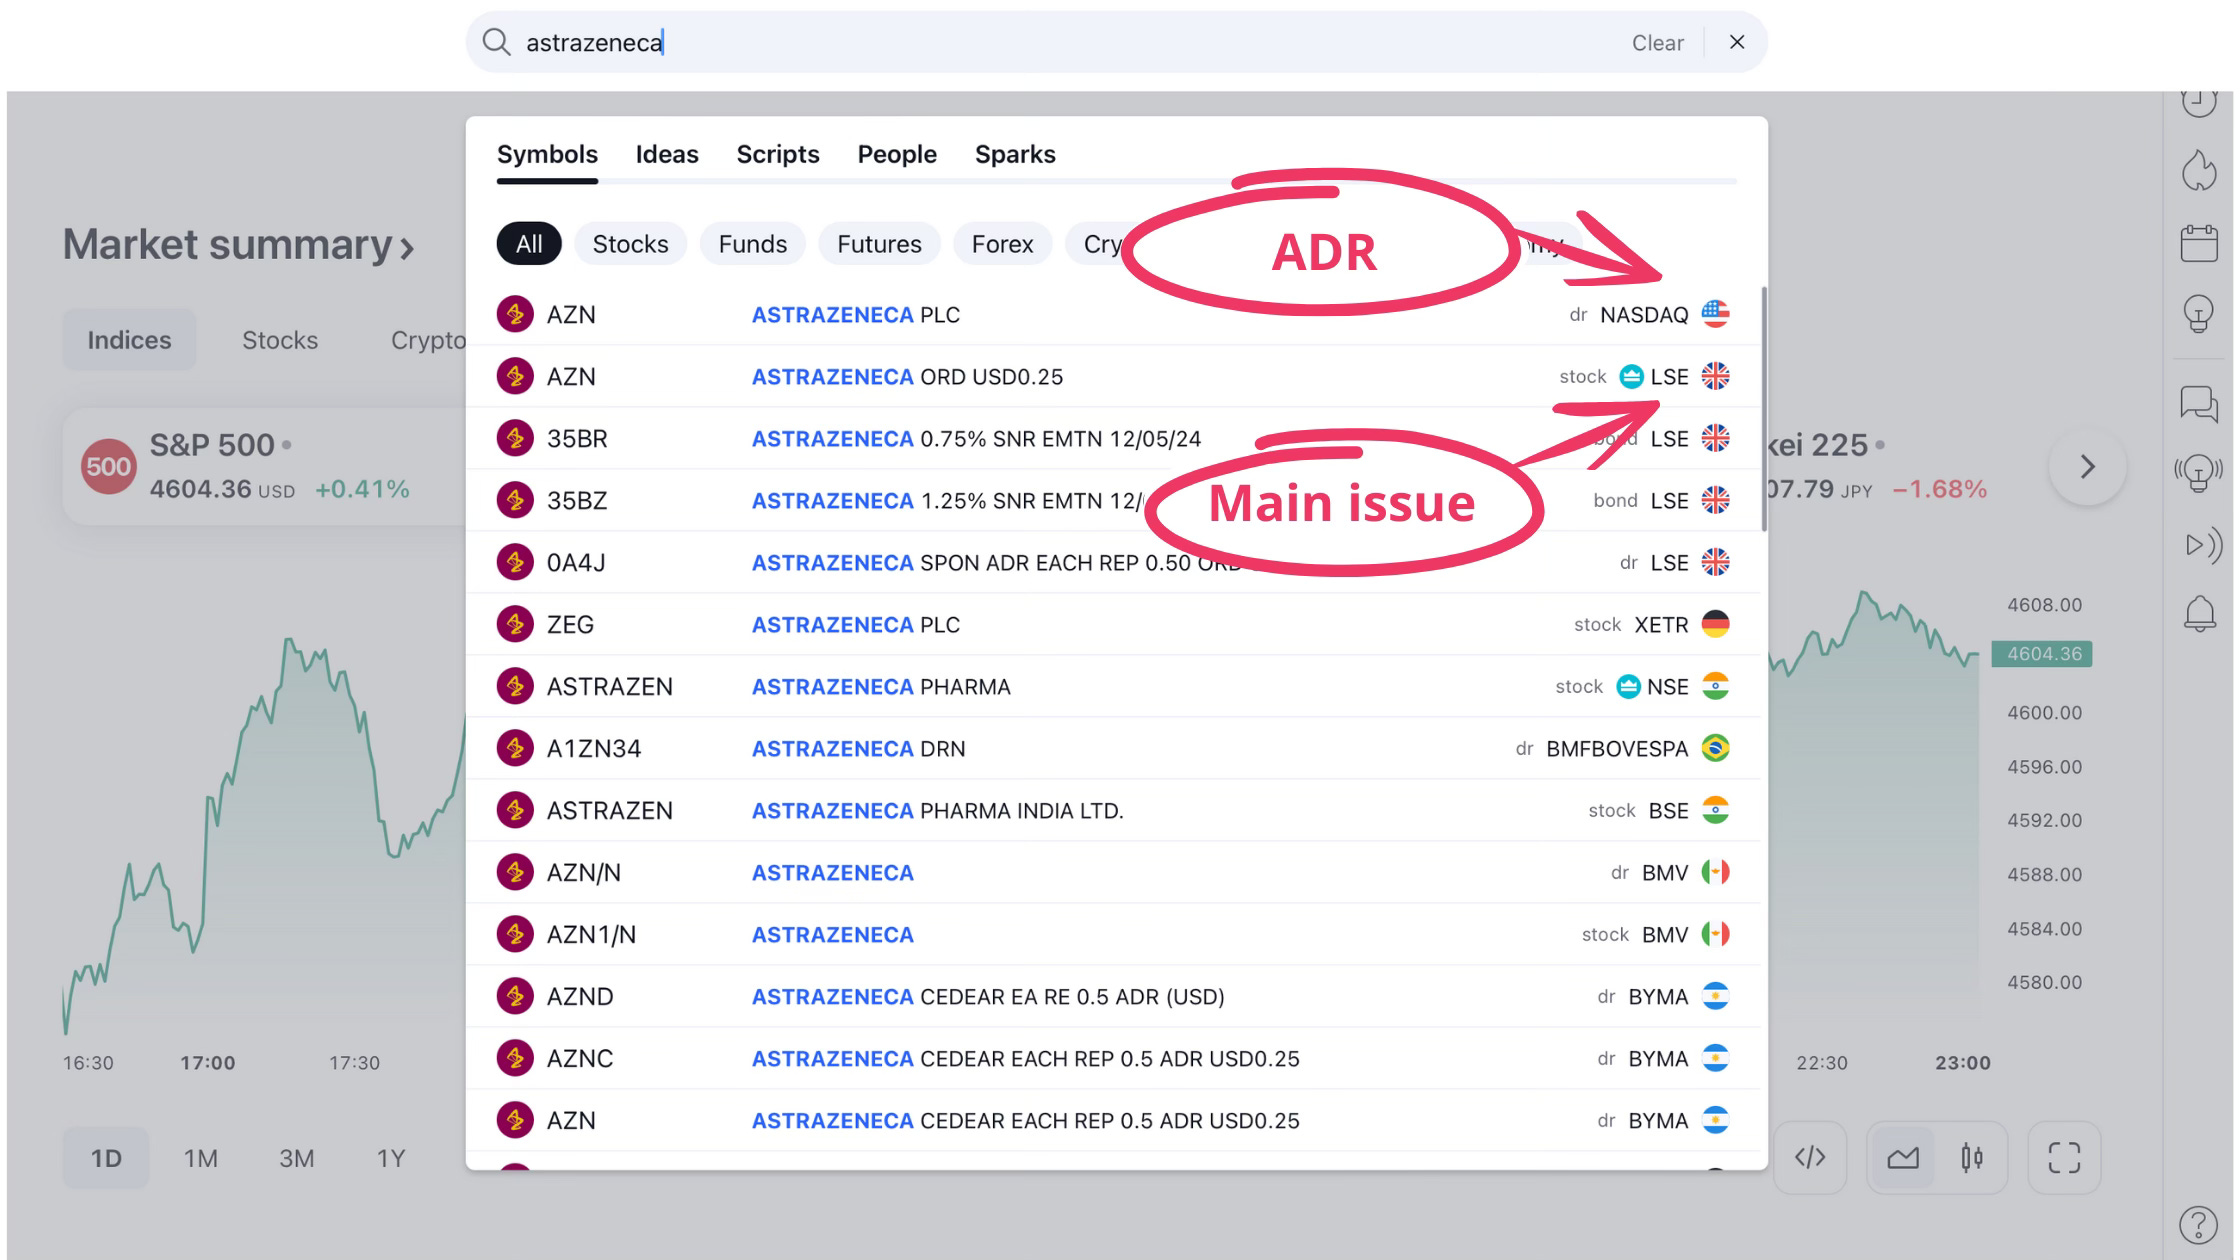Set chart range to 3M

click(x=296, y=1158)
